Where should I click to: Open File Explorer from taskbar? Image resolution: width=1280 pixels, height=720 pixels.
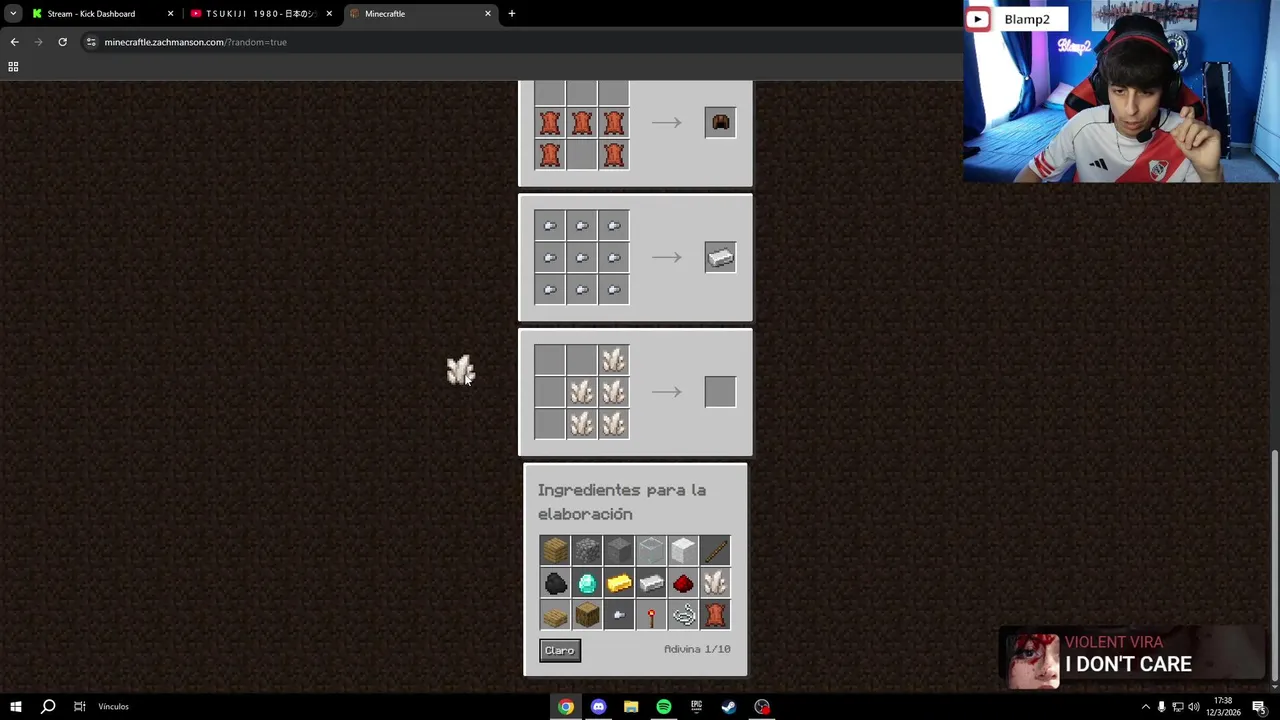tap(631, 707)
